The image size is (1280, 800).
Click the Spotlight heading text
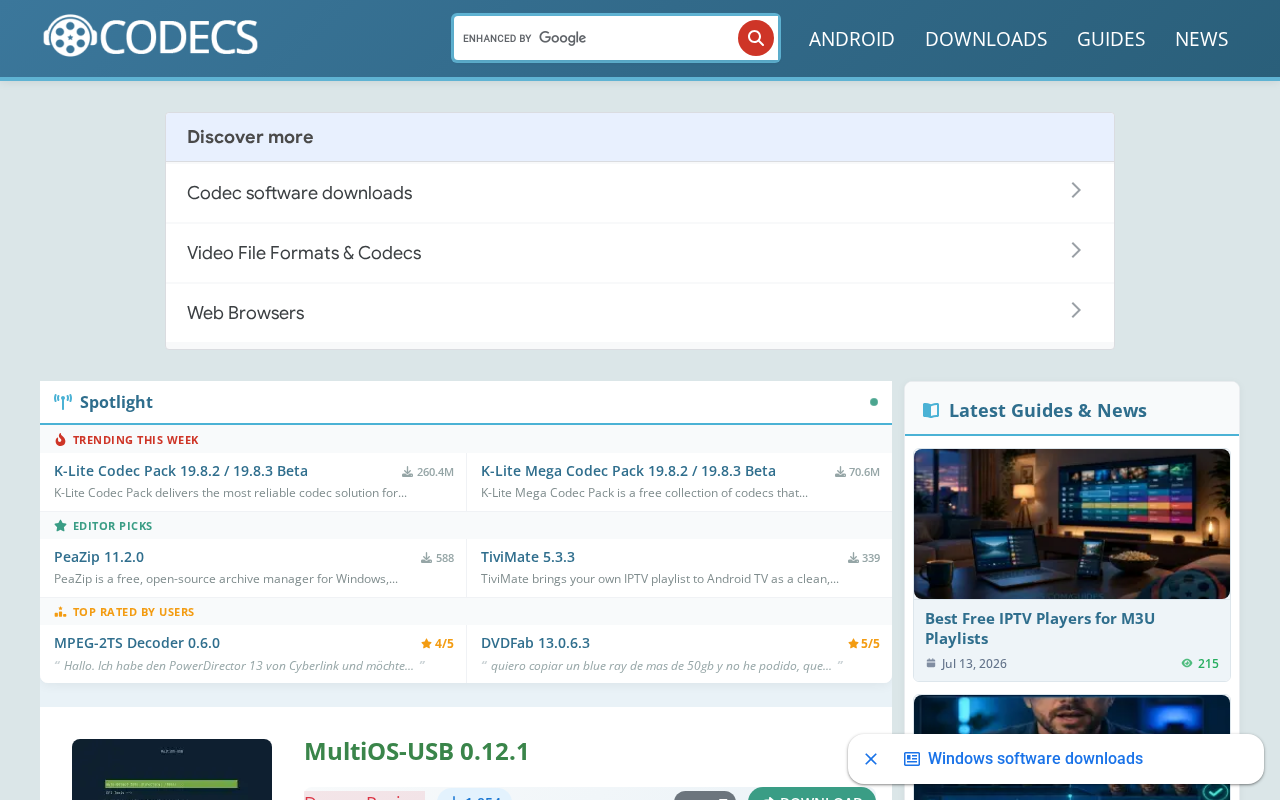[x=116, y=402]
